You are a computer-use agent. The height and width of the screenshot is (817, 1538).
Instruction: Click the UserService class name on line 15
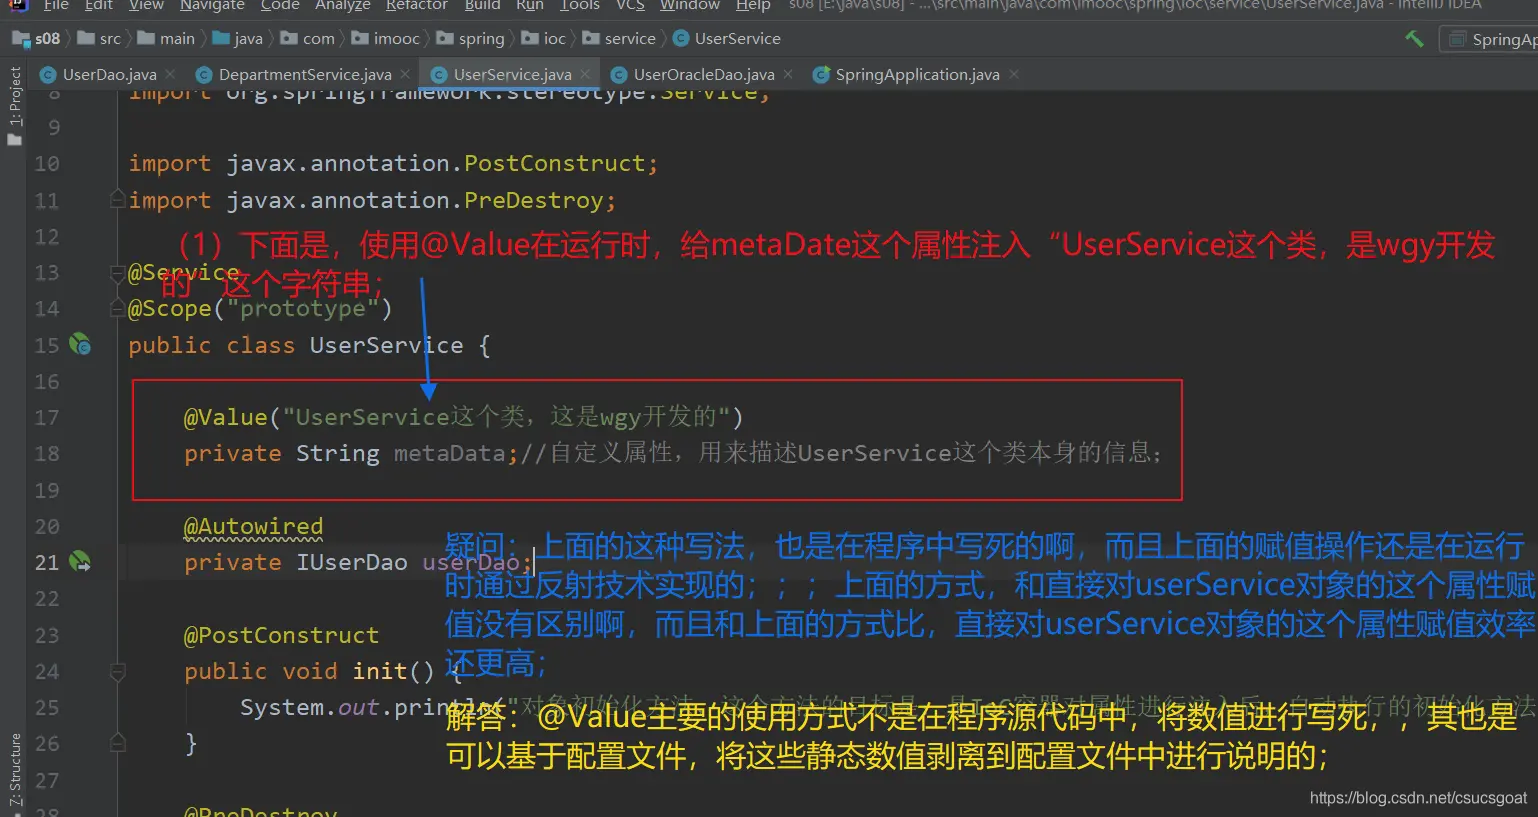387,346
